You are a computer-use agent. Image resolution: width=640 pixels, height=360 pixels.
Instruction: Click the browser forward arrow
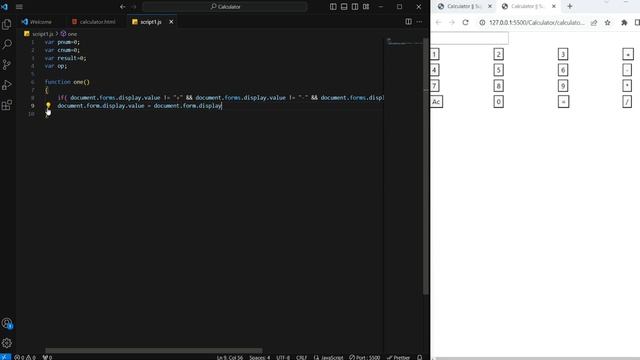coord(452,22)
